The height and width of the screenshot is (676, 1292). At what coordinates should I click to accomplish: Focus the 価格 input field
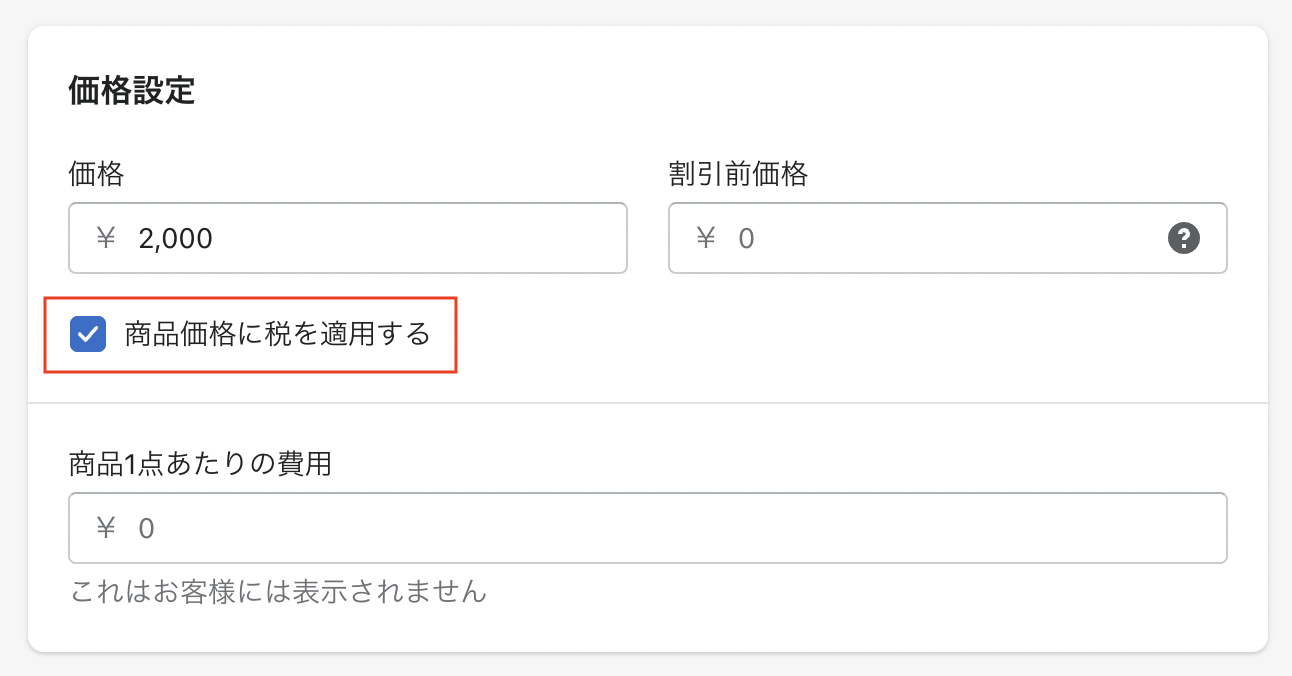(400, 238)
